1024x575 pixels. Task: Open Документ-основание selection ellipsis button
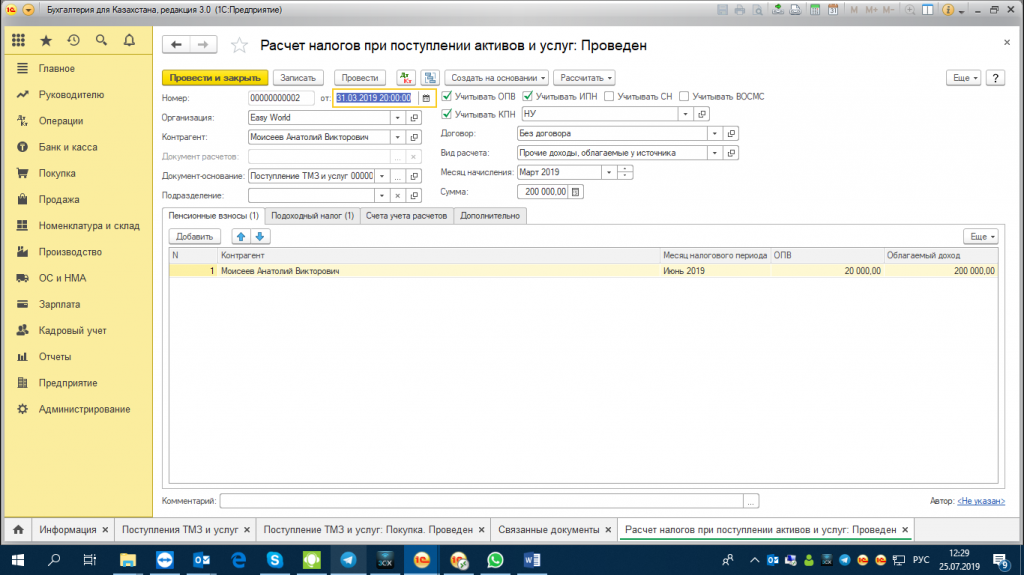[x=397, y=176]
